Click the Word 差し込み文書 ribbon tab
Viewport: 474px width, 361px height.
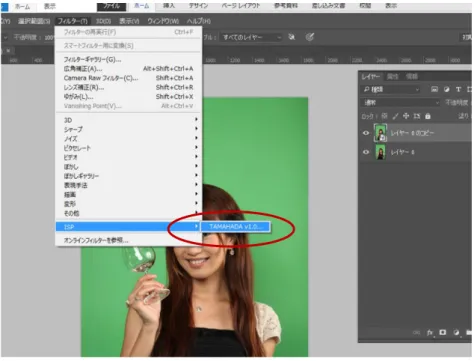[x=328, y=6]
